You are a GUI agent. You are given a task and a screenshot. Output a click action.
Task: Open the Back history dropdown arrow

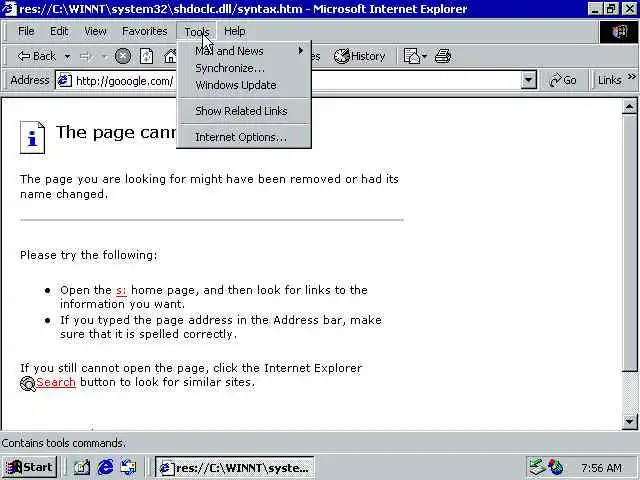pyautogui.click(x=67, y=56)
